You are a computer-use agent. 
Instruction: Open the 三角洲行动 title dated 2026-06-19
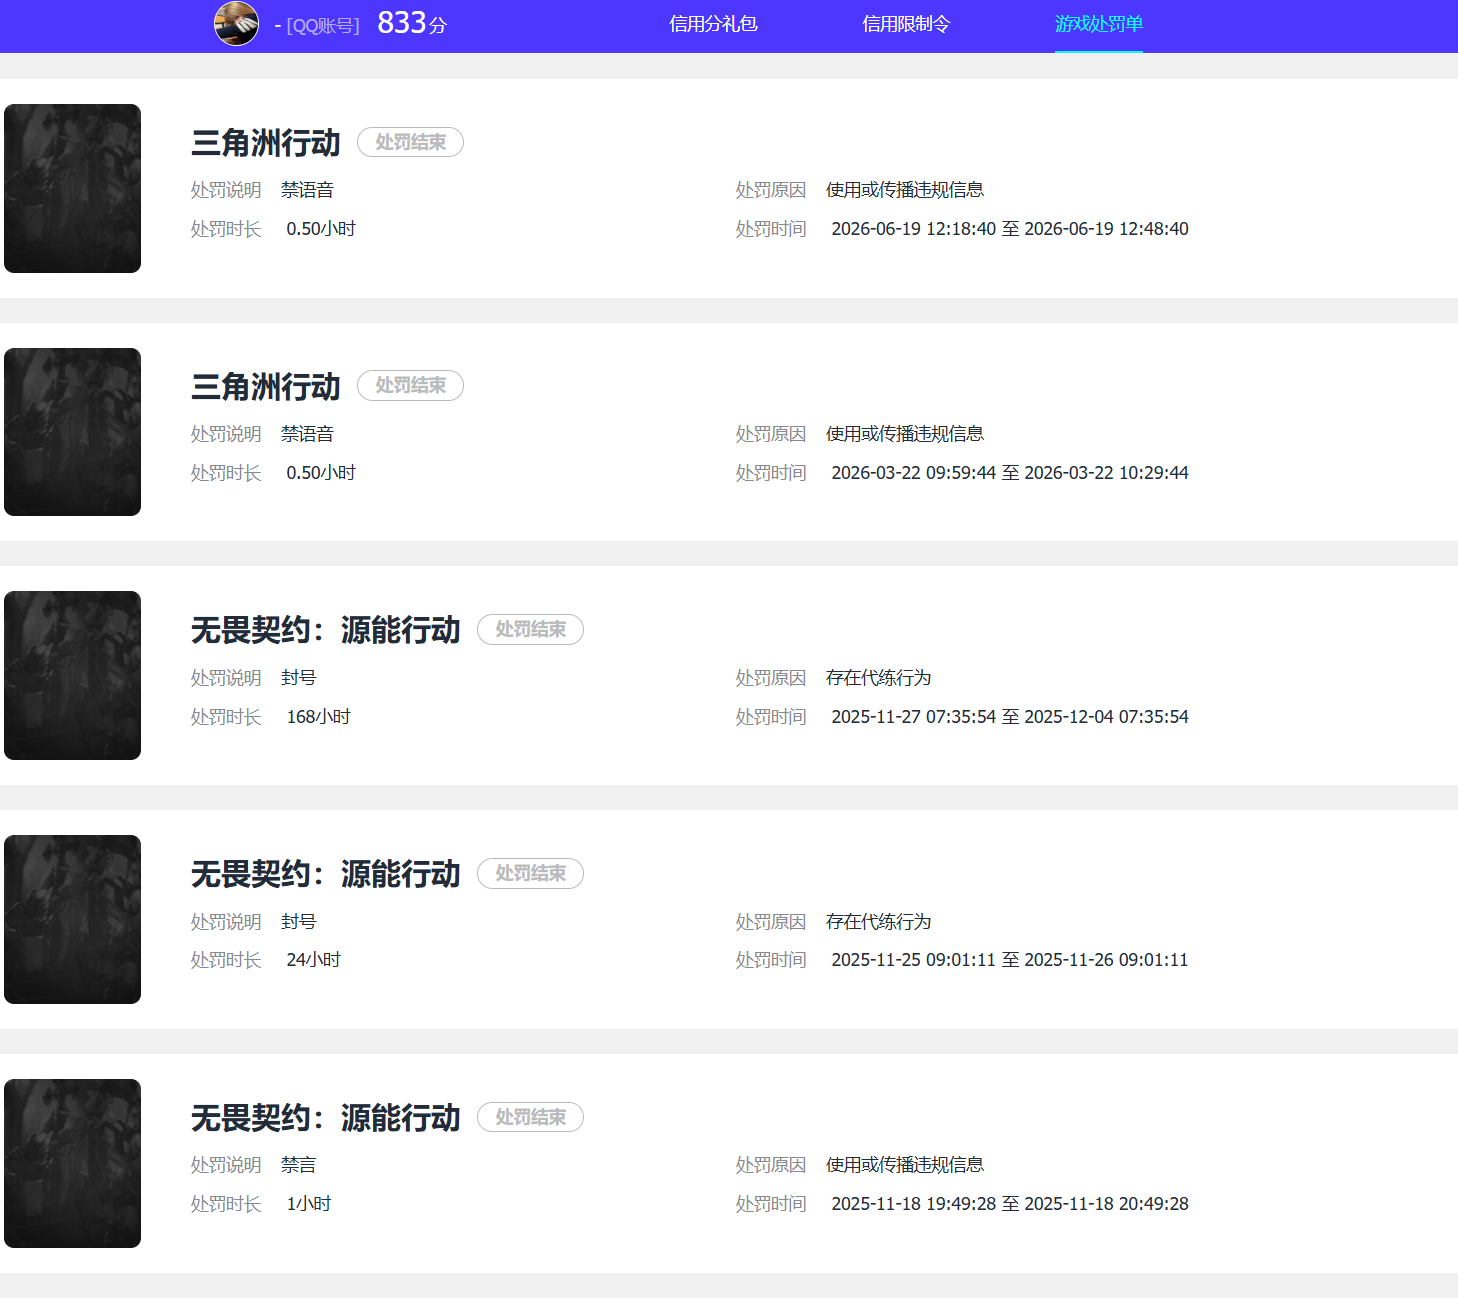coord(266,143)
